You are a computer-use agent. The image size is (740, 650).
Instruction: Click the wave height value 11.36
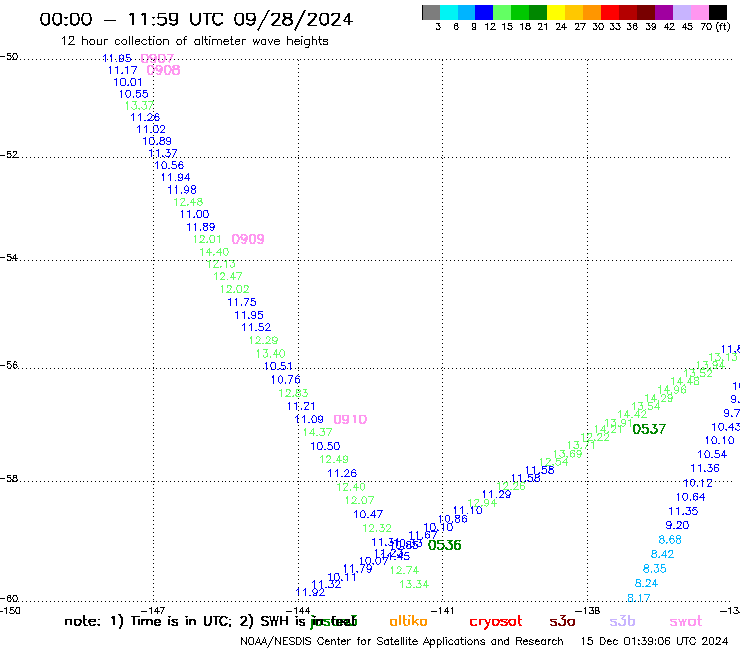(x=705, y=468)
